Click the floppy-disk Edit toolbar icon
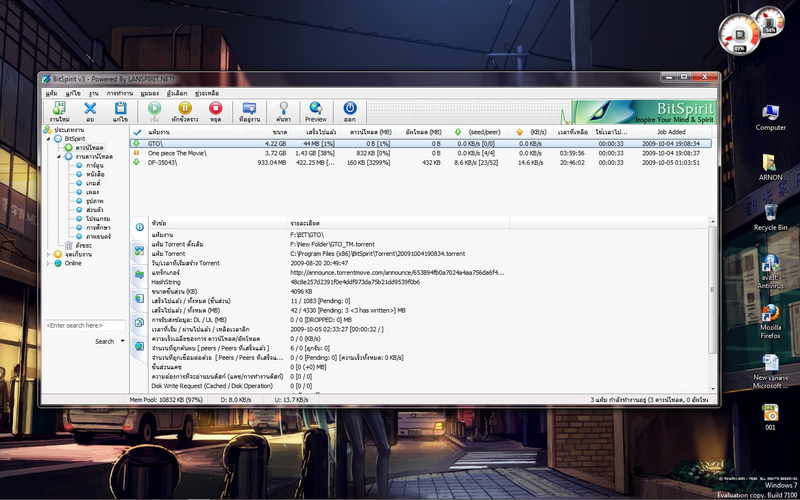This screenshot has height=500, width=800. tap(120, 111)
